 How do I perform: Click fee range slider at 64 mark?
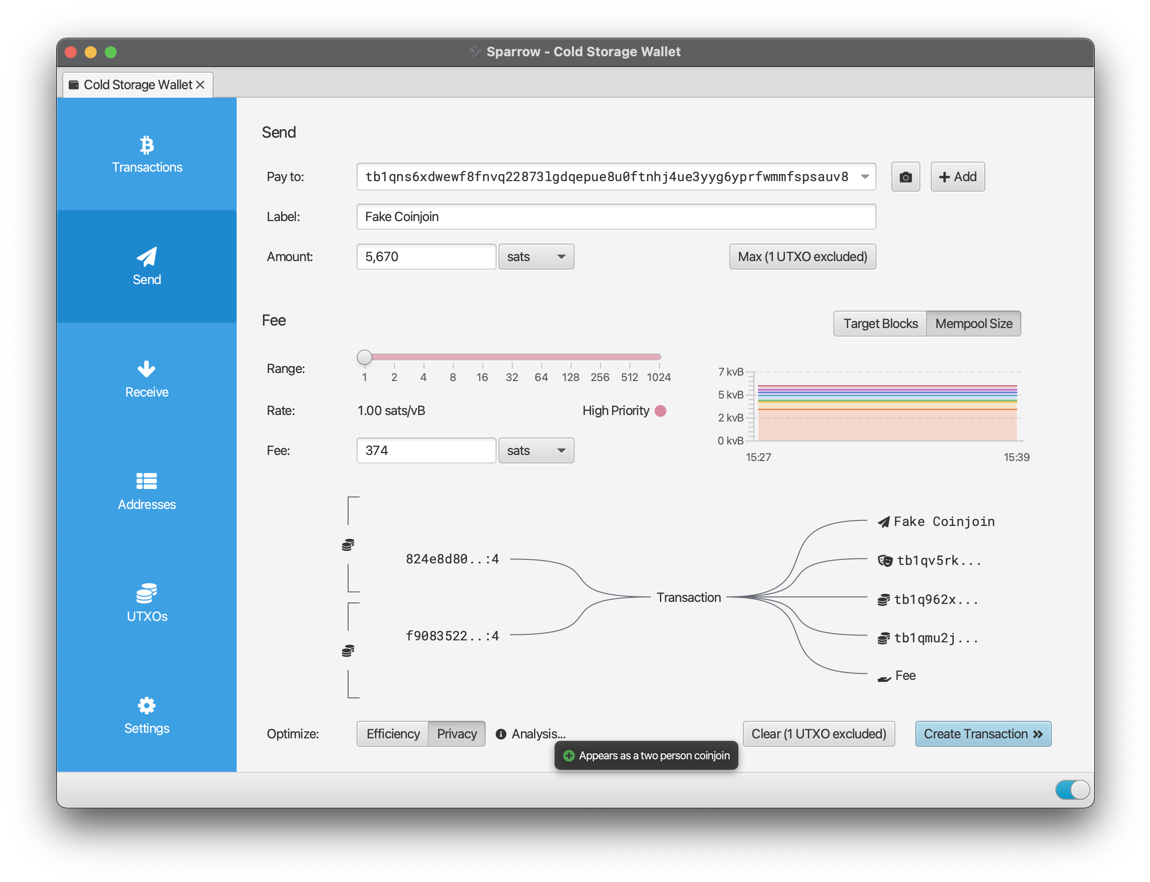pyautogui.click(x=541, y=358)
